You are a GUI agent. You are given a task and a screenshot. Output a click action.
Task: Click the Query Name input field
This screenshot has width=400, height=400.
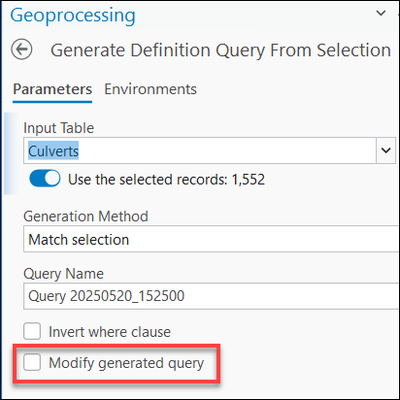click(x=211, y=296)
